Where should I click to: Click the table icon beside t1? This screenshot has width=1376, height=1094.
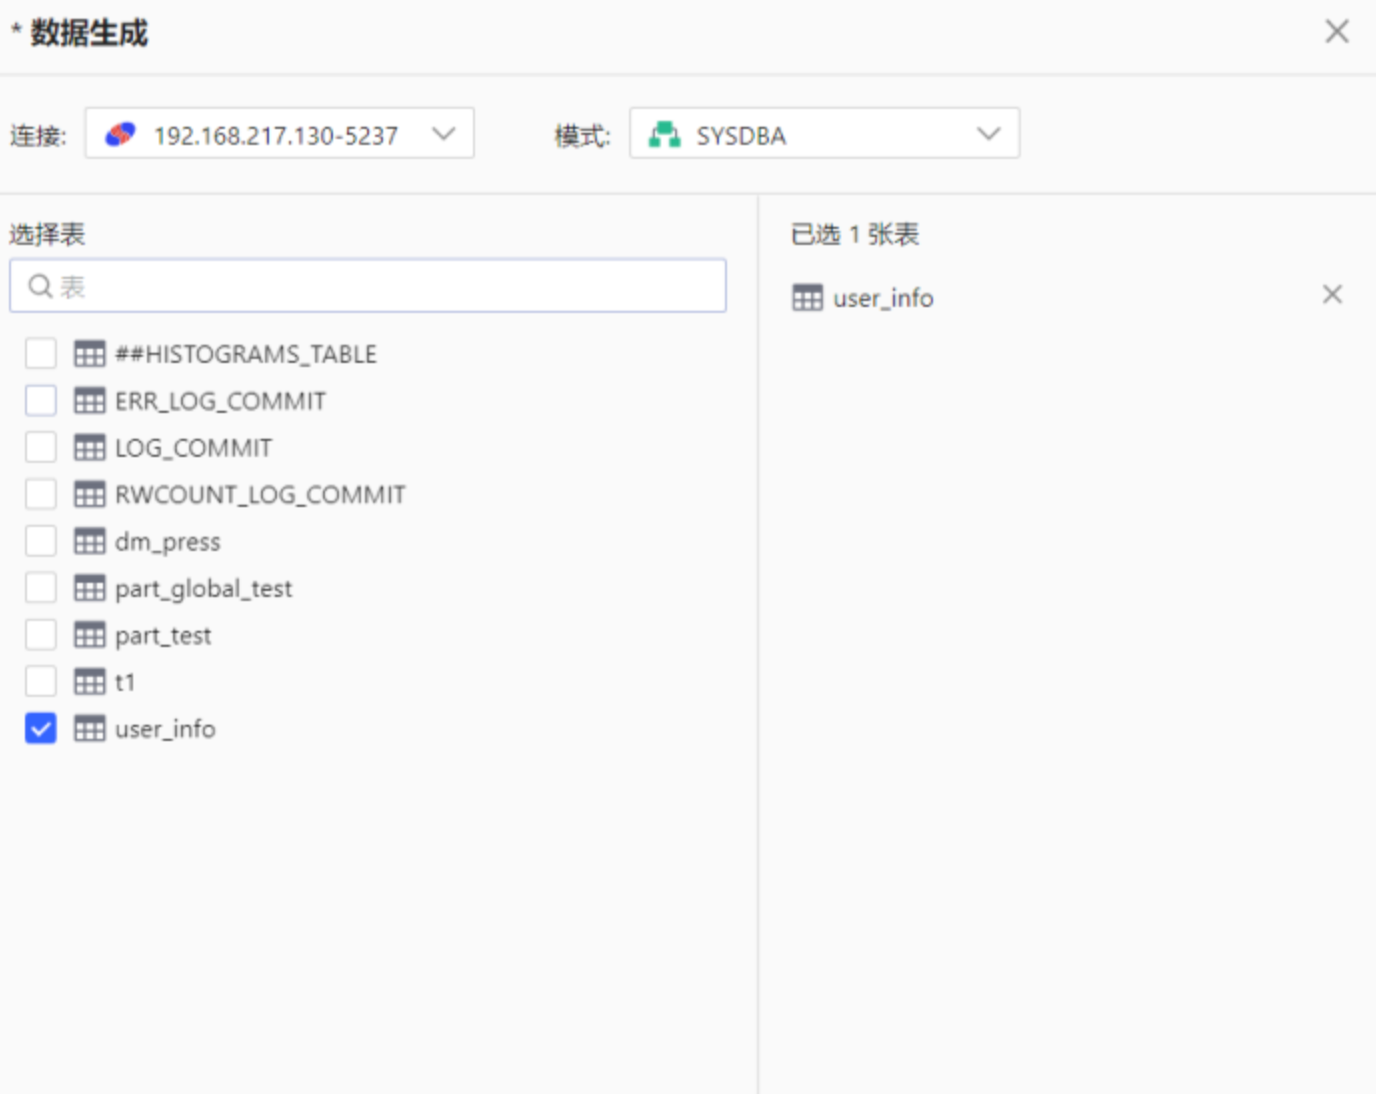coord(89,682)
